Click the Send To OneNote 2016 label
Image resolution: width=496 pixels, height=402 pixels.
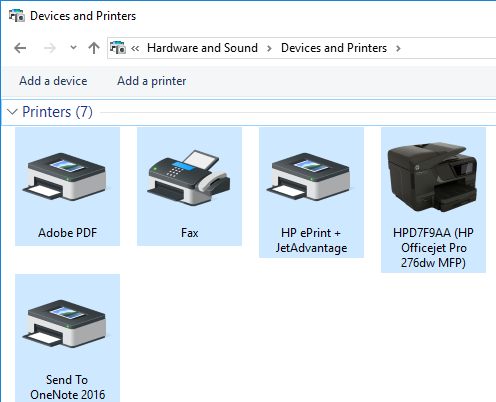click(67, 387)
